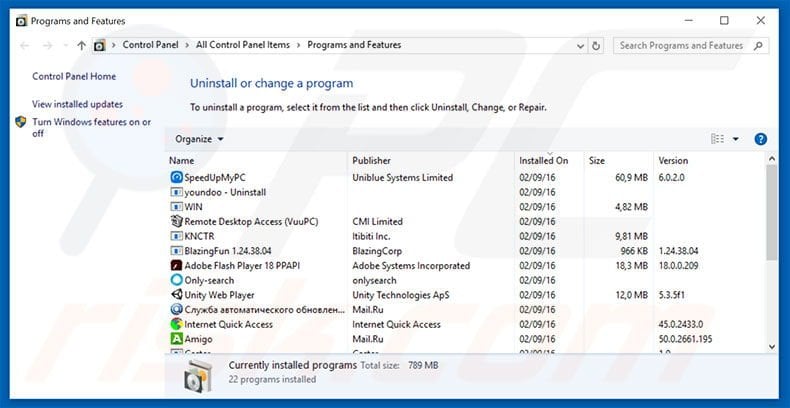Open the recent locations dropdown arrow
790x408 pixels.
click(x=65, y=46)
